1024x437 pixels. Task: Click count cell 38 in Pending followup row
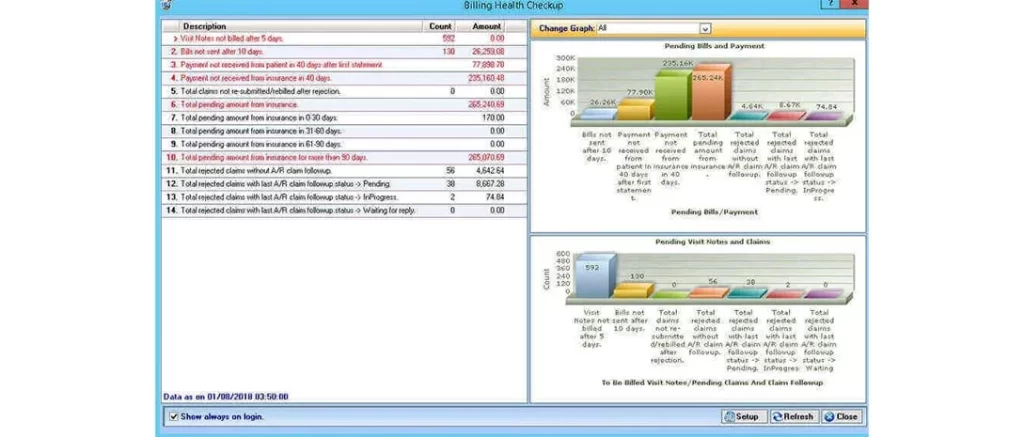[451, 184]
